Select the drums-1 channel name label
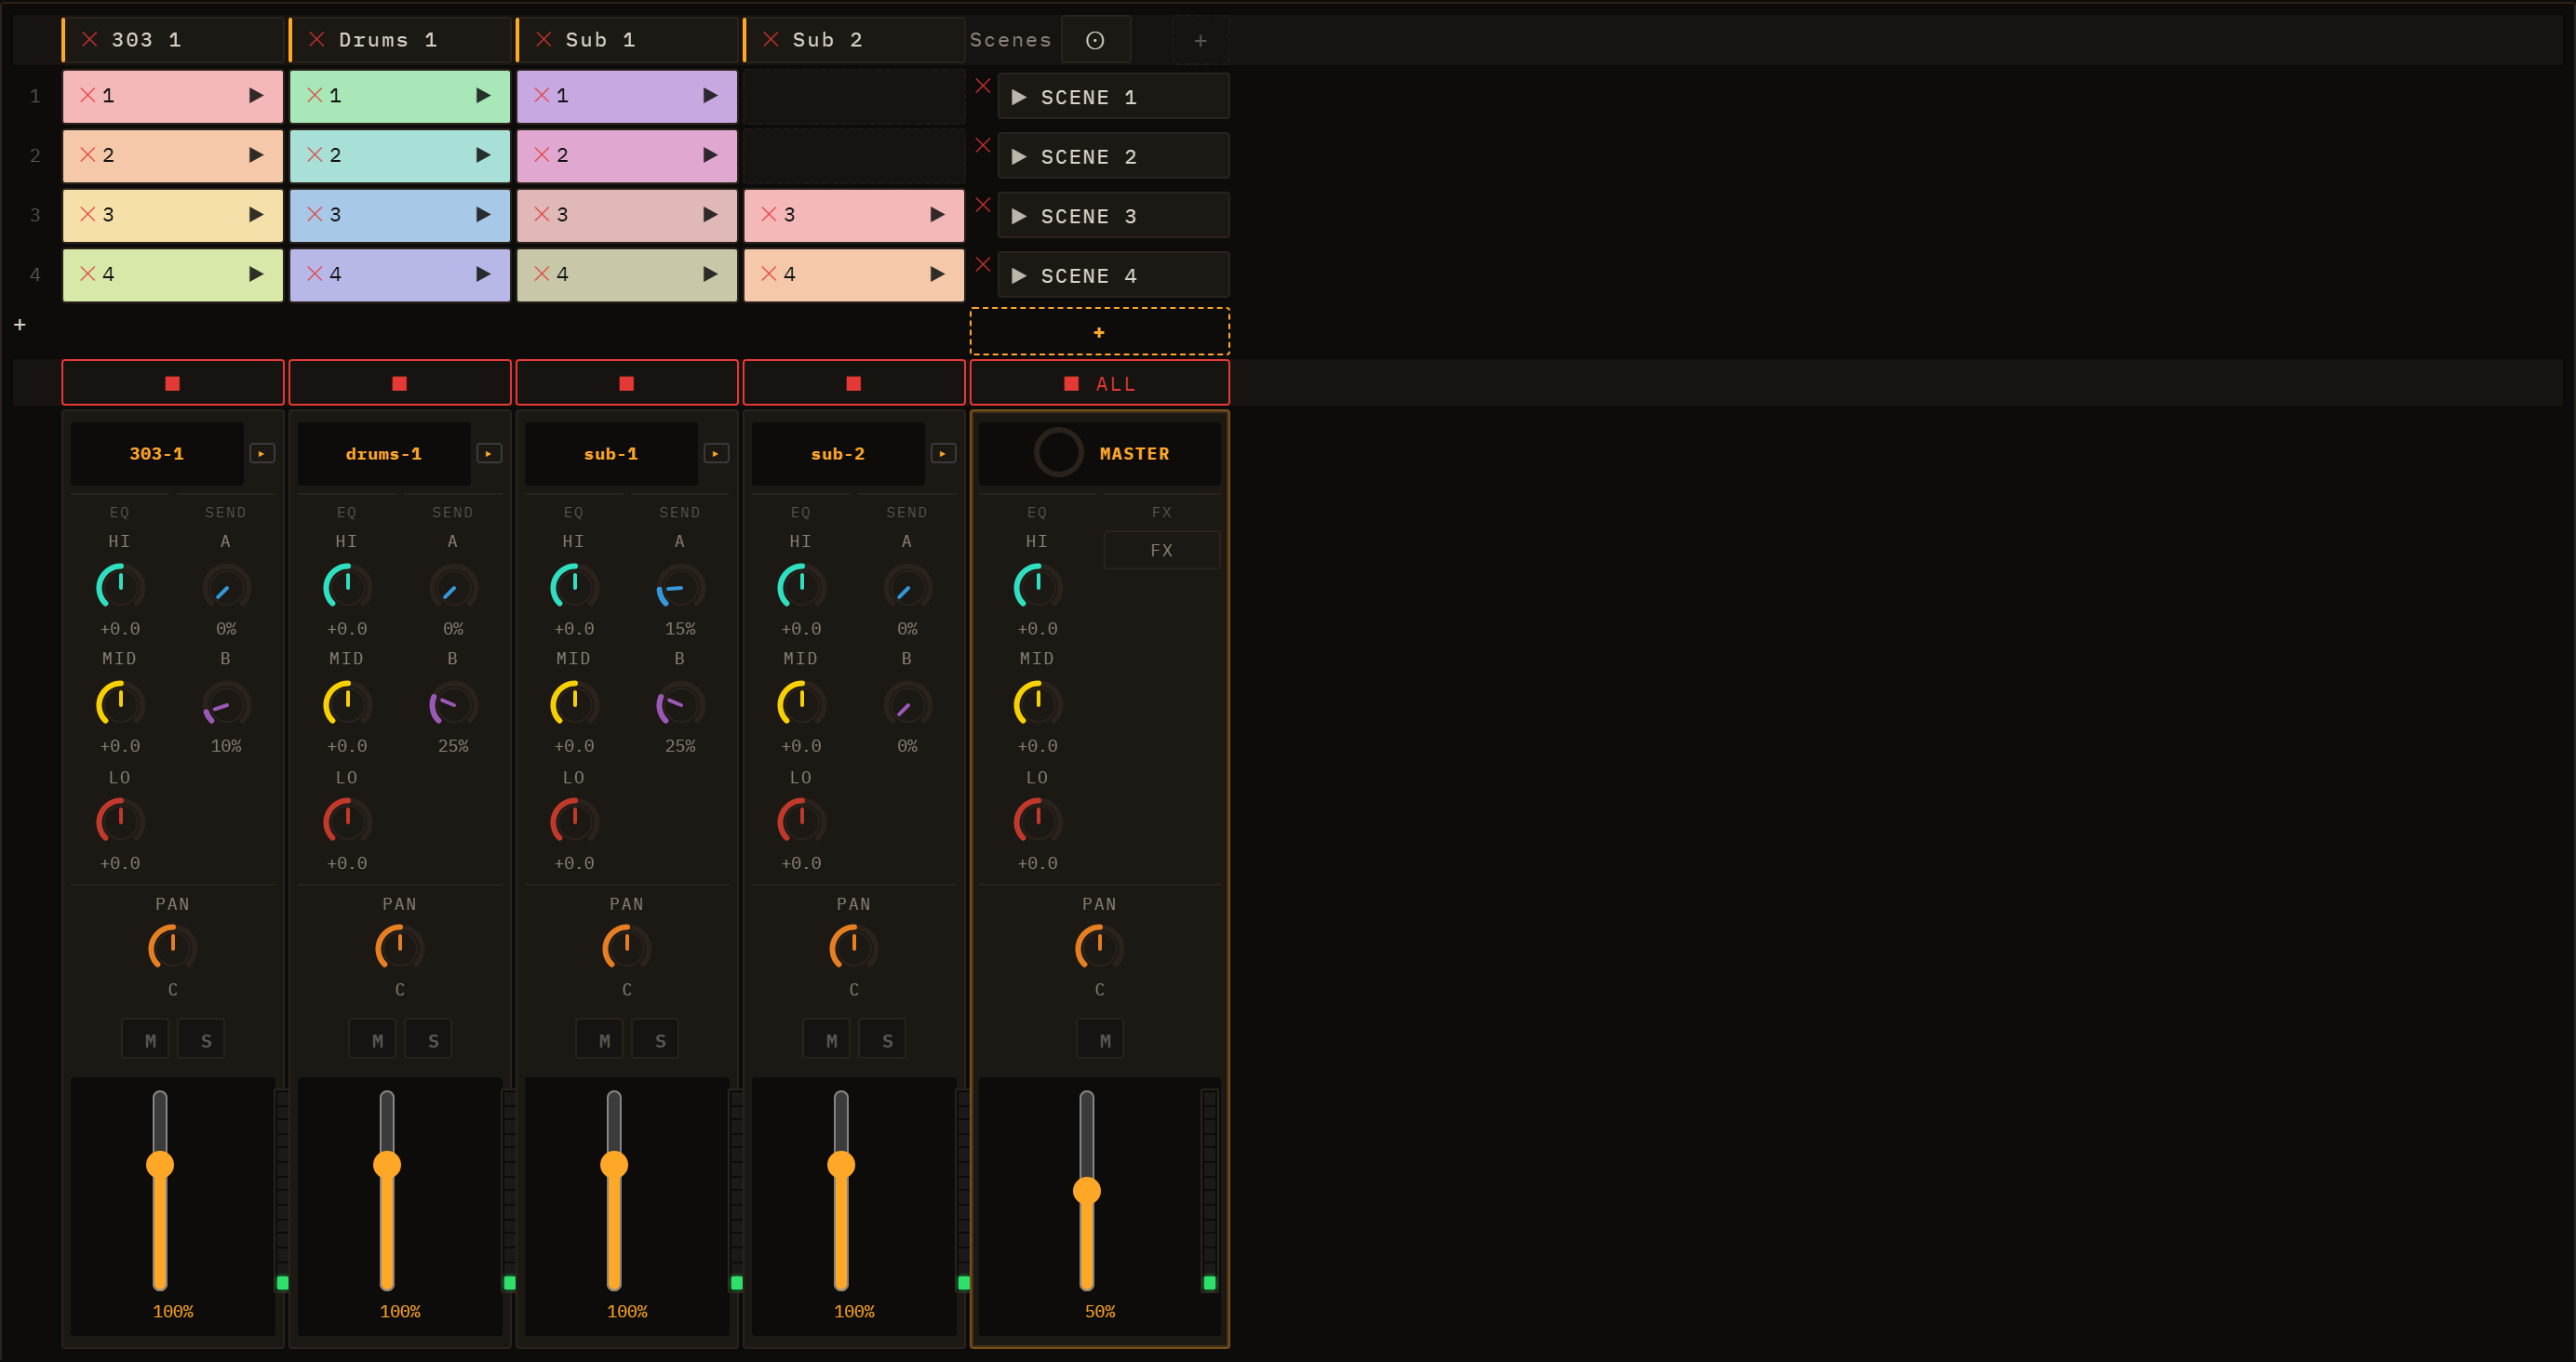Viewport: 2576px width, 1362px height. click(x=384, y=454)
